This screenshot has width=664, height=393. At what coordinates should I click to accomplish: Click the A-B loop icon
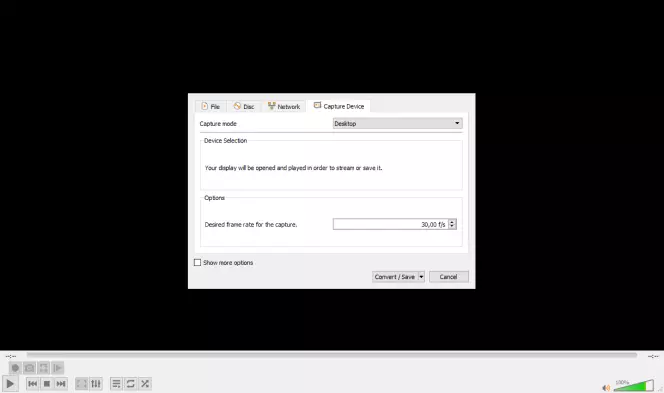(44, 368)
